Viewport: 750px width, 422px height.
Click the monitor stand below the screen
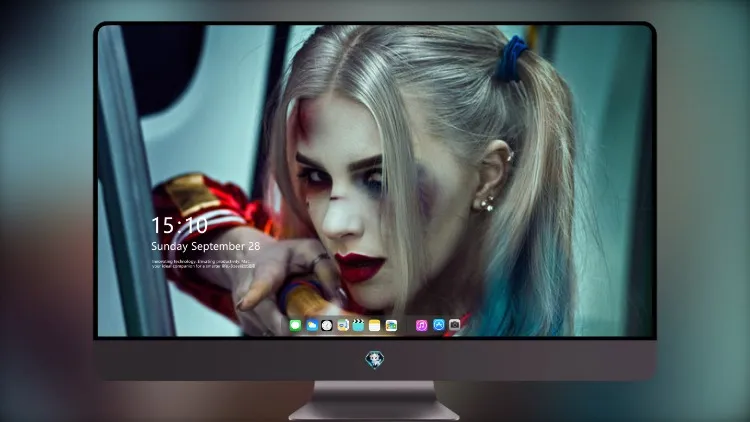pyautogui.click(x=374, y=401)
